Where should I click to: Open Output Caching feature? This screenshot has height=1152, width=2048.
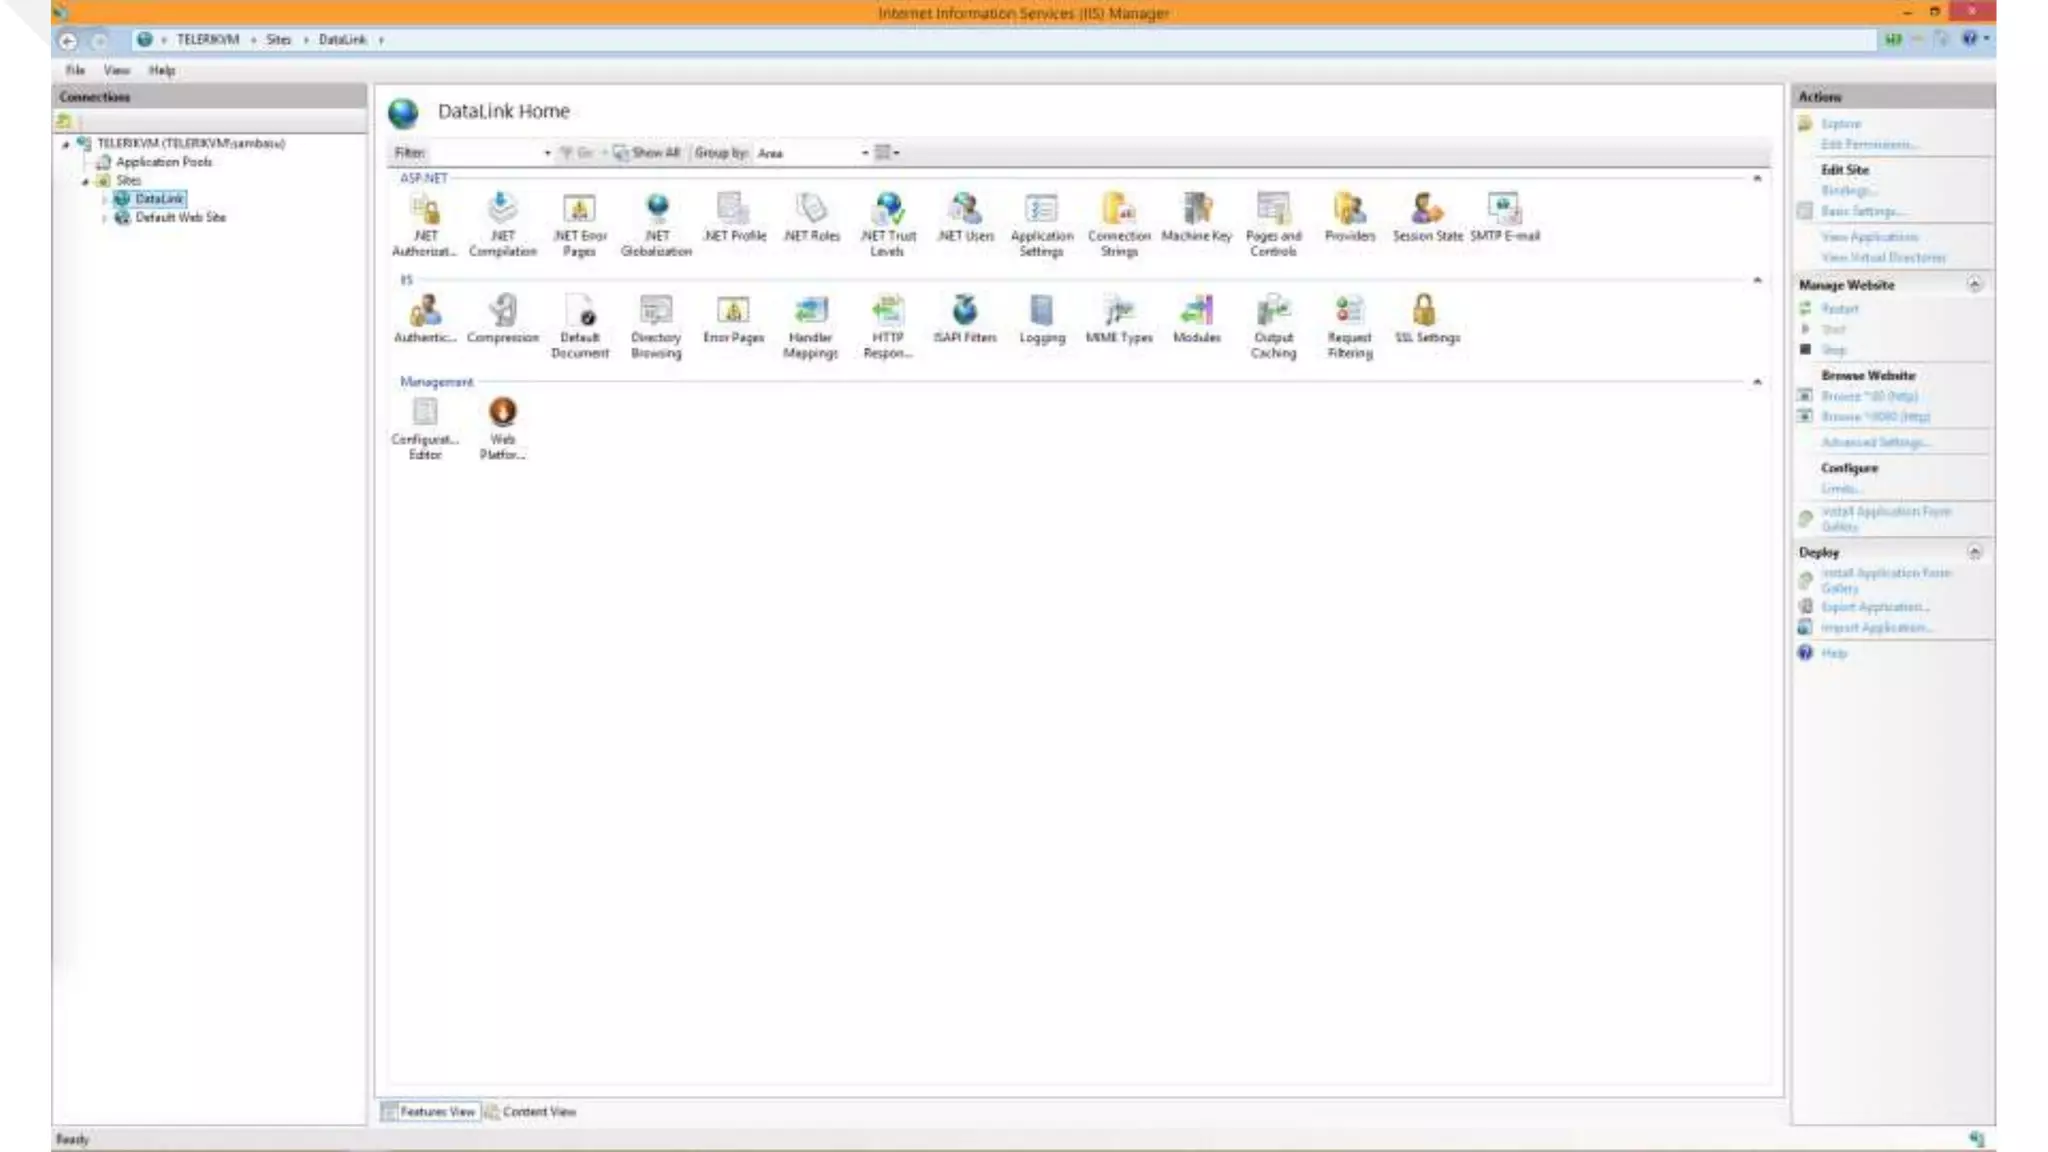[1273, 326]
